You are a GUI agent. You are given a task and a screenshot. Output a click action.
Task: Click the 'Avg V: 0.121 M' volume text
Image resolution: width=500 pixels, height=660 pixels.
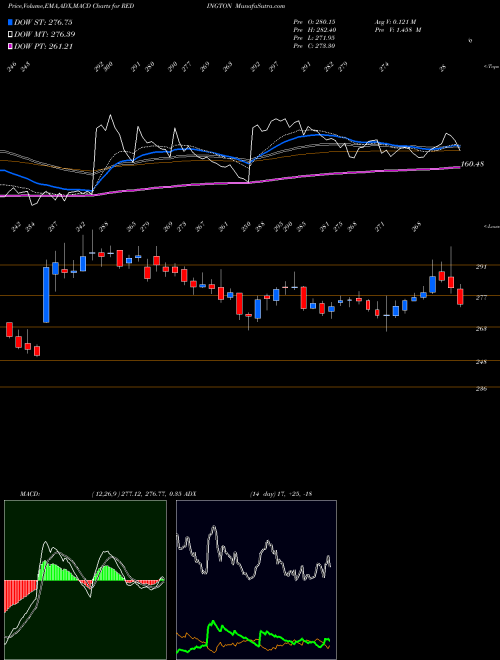click(395, 22)
